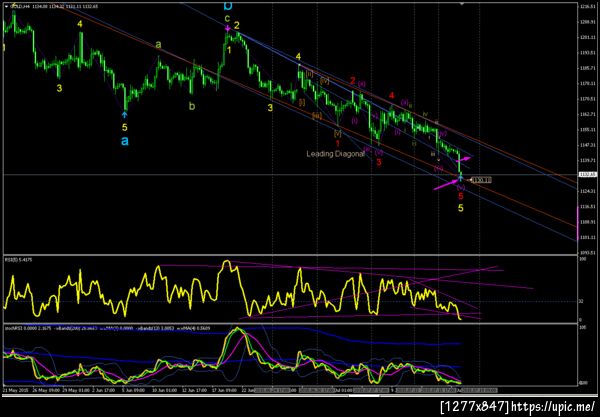Click the chart shift triangle on the top border
The height and width of the screenshot is (417, 600).
tap(461, 3)
